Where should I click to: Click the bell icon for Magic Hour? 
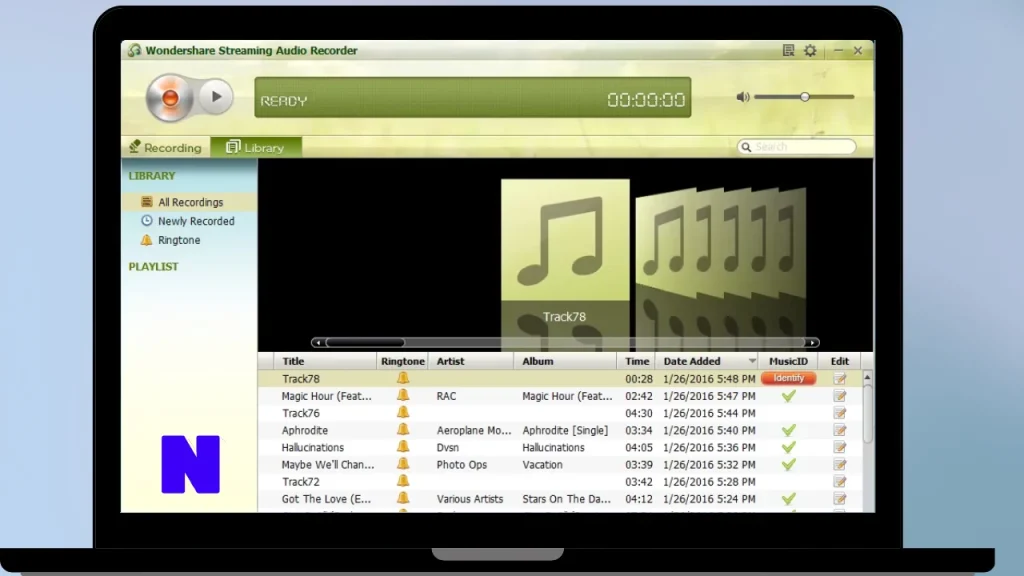coord(403,395)
